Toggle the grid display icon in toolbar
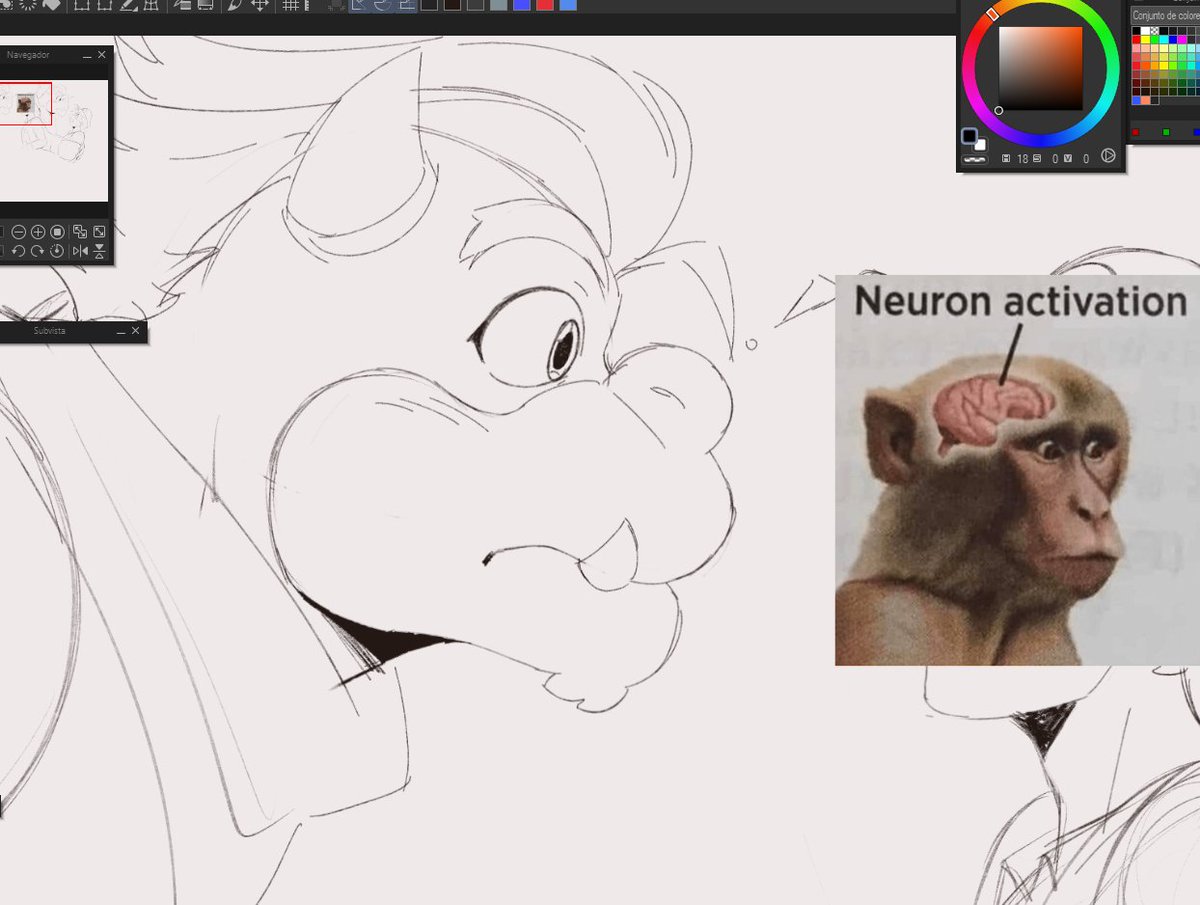Viewport: 1200px width, 905px height. [x=291, y=5]
